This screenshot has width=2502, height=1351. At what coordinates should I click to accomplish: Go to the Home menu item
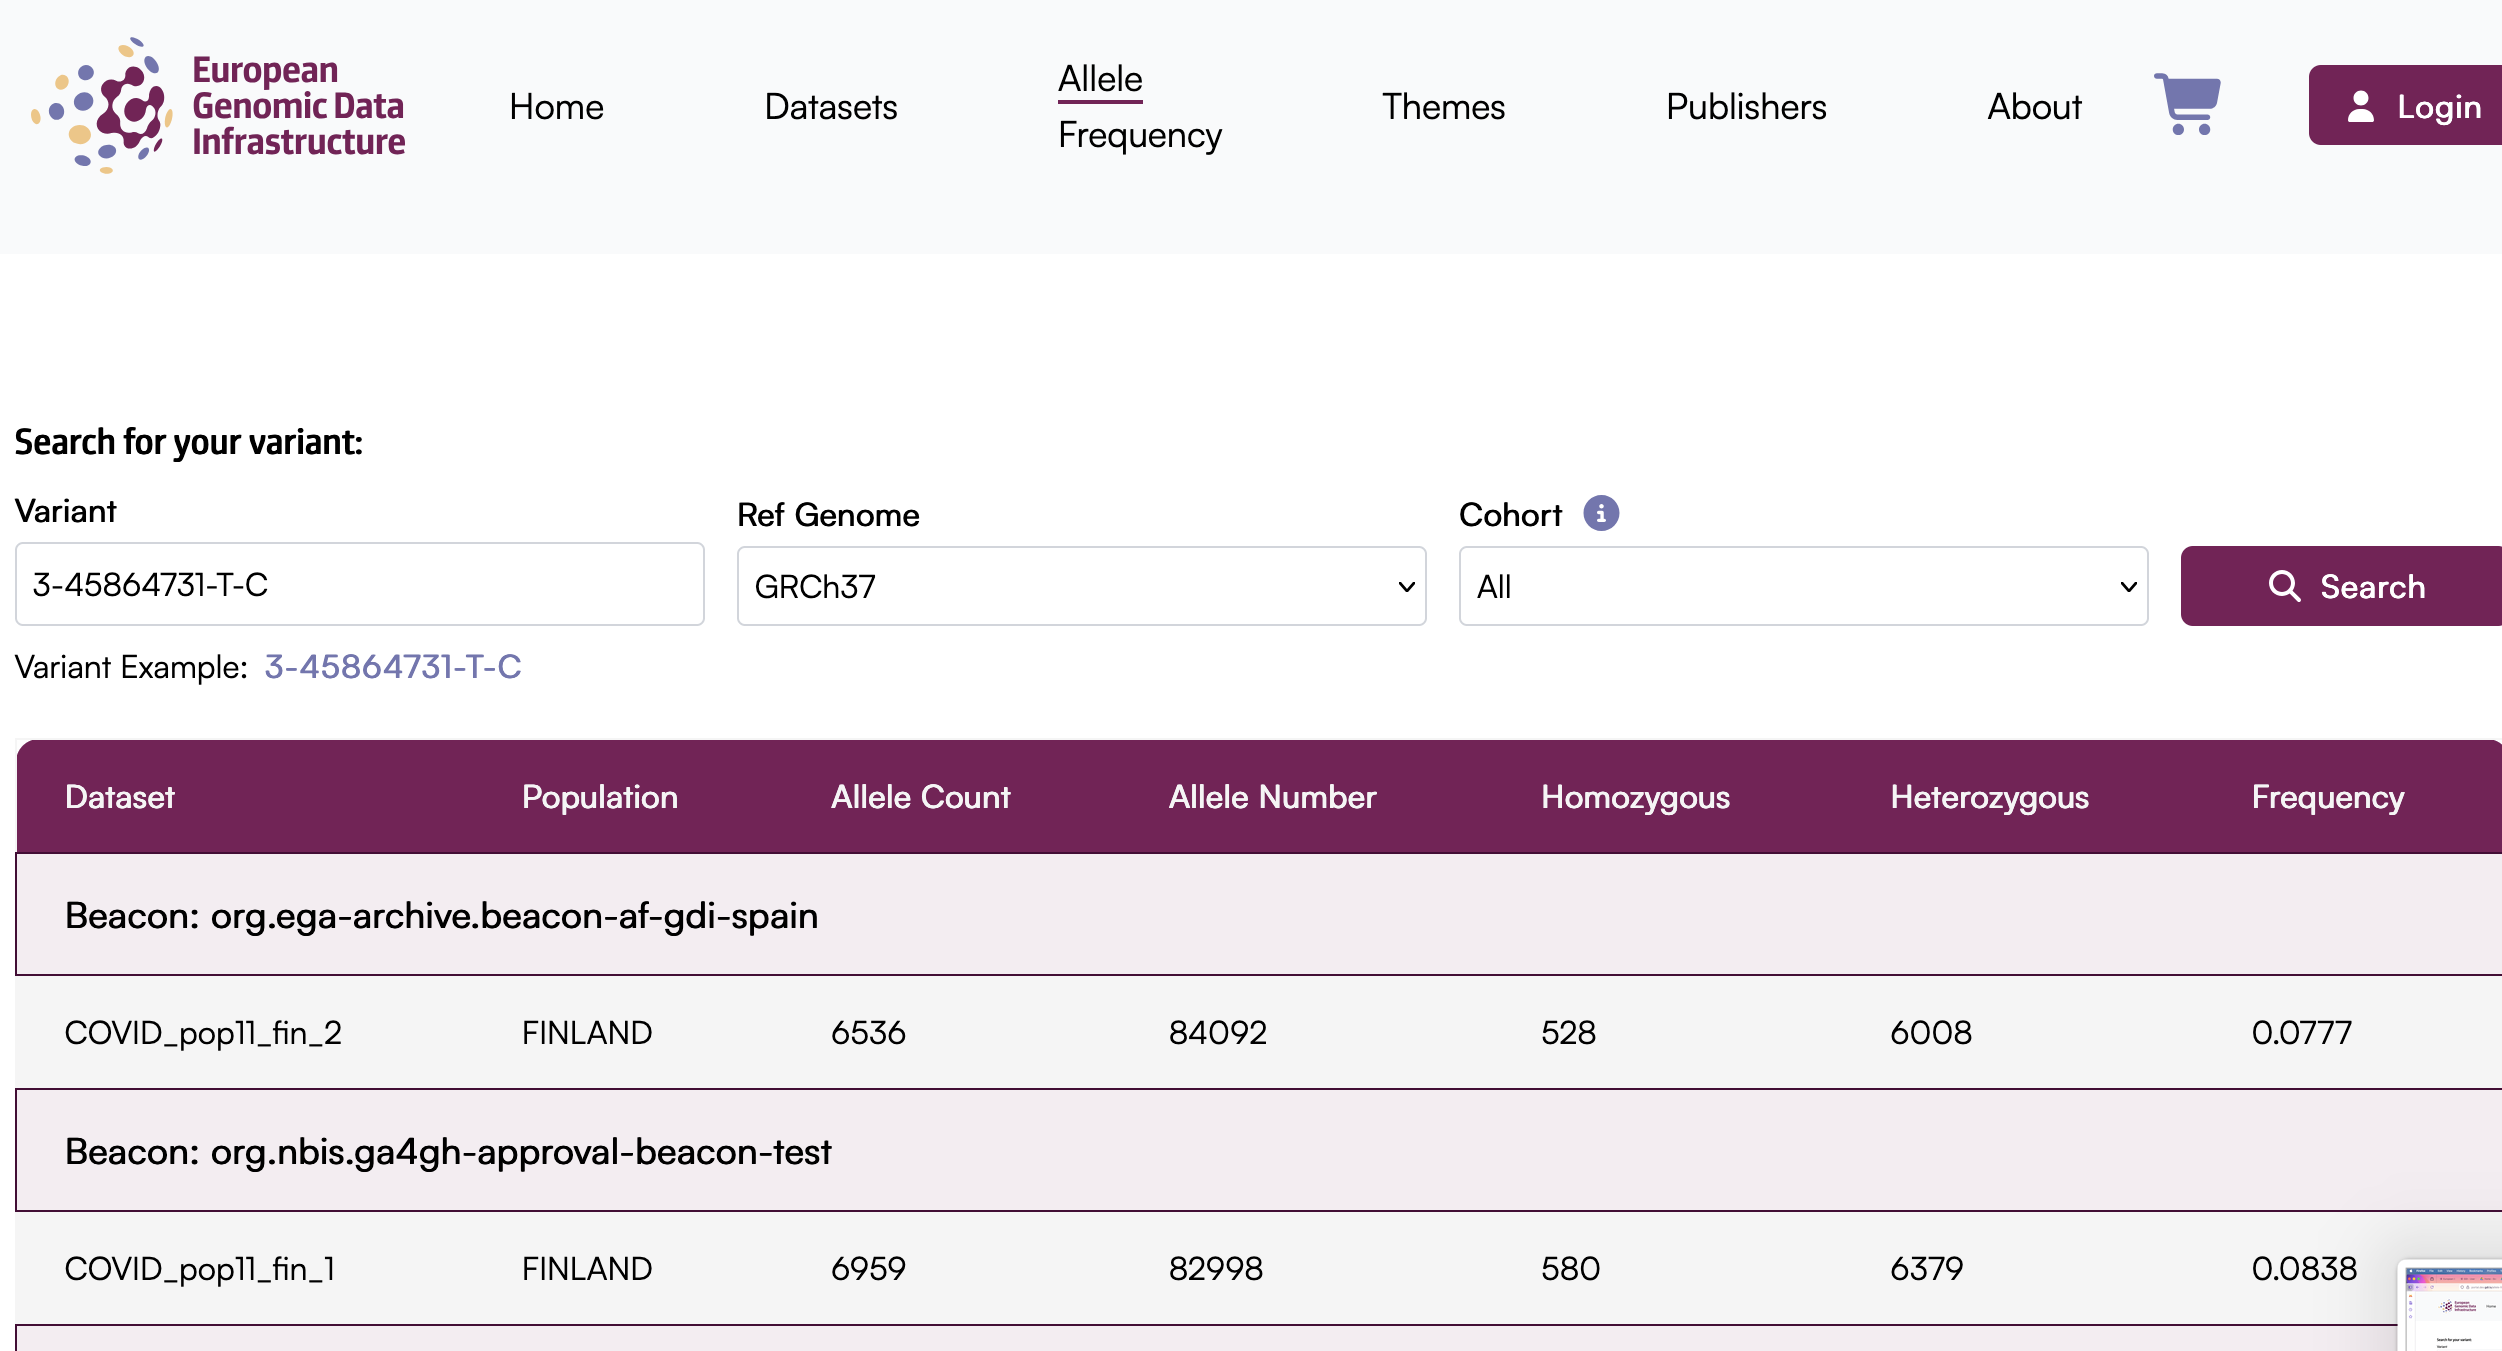pos(556,107)
